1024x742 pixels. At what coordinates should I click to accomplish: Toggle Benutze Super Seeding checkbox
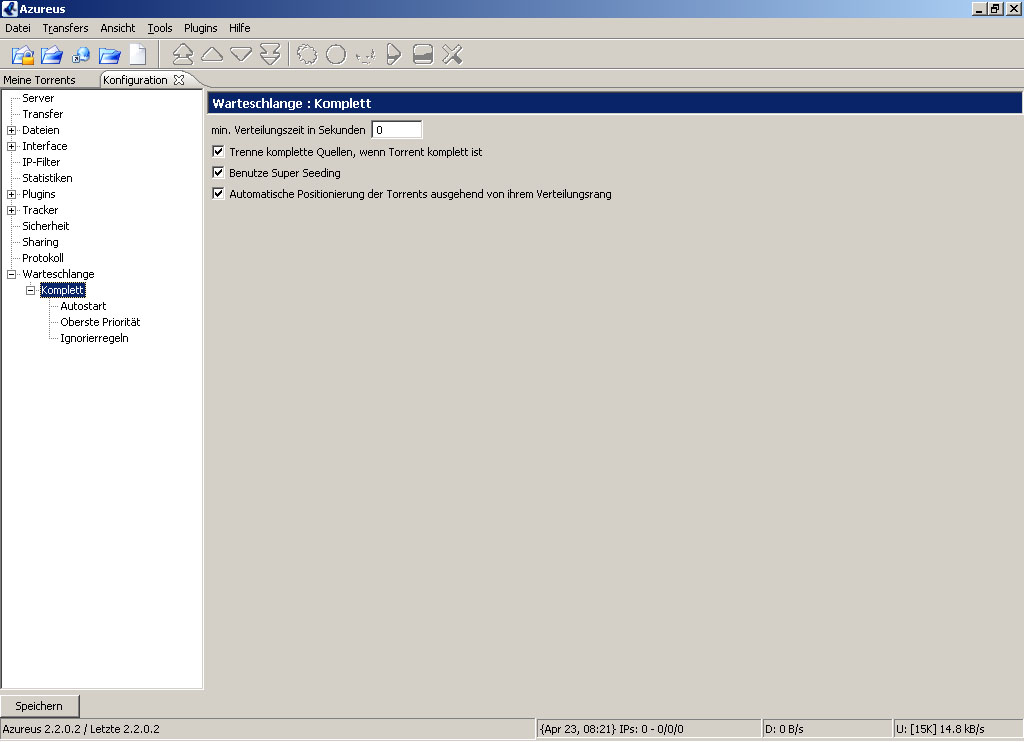[218, 172]
